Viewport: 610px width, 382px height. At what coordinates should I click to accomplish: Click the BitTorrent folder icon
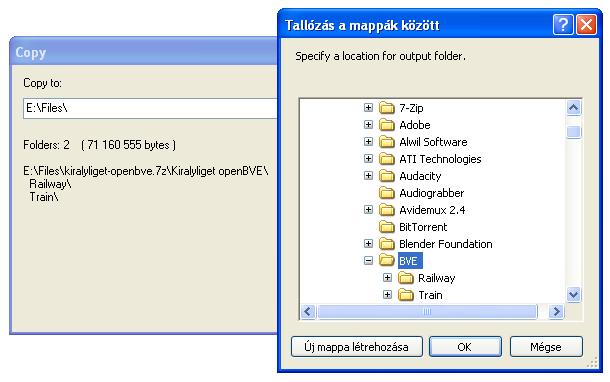pyautogui.click(x=387, y=227)
